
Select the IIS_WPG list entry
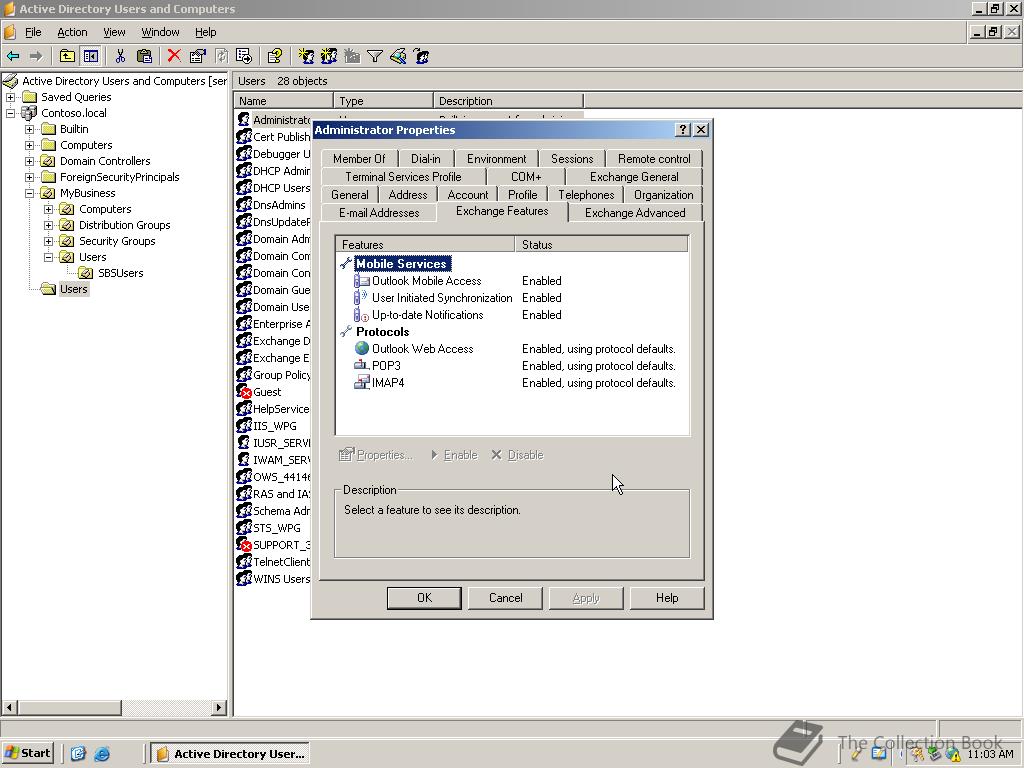point(274,426)
